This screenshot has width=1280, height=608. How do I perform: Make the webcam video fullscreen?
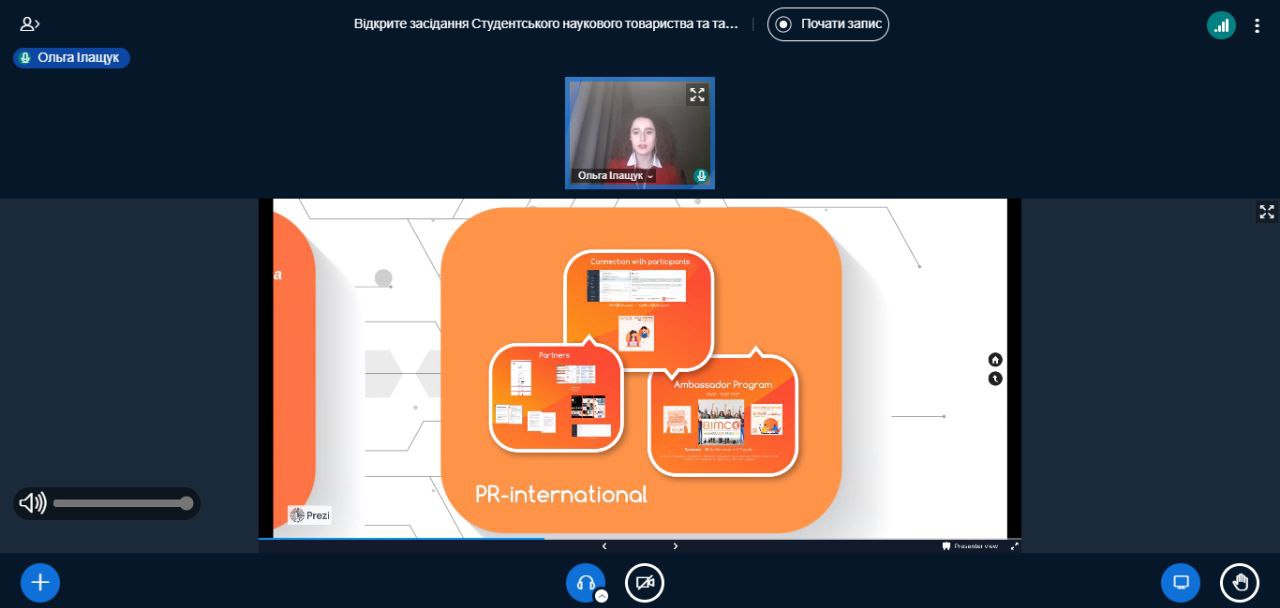[697, 95]
